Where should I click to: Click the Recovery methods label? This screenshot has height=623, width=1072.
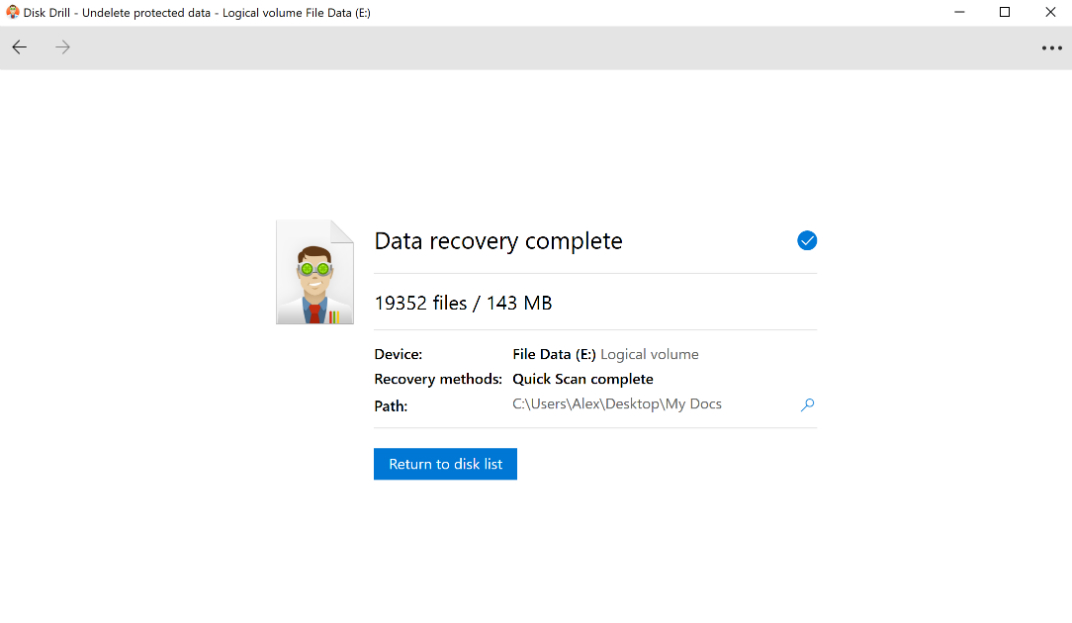pyautogui.click(x=438, y=379)
